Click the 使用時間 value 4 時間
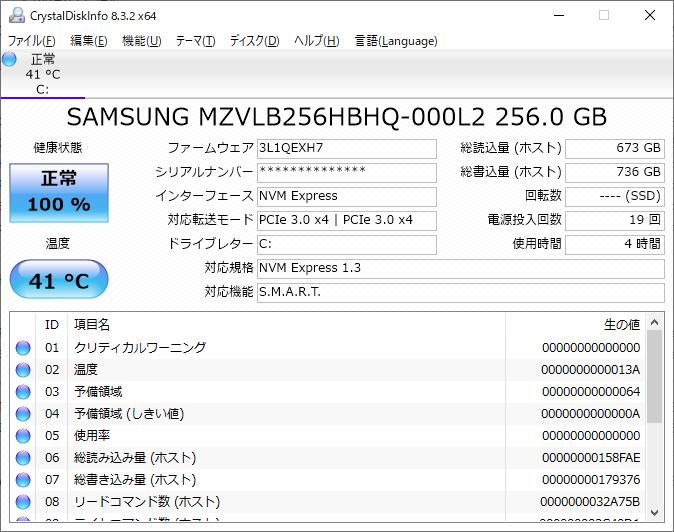The image size is (674, 532). 615,245
